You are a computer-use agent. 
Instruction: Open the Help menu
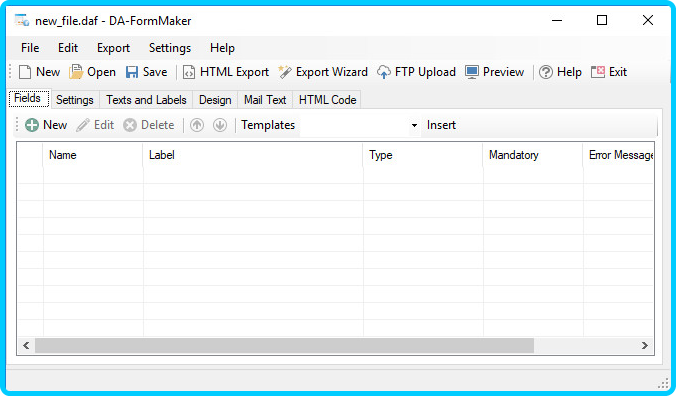(x=222, y=48)
